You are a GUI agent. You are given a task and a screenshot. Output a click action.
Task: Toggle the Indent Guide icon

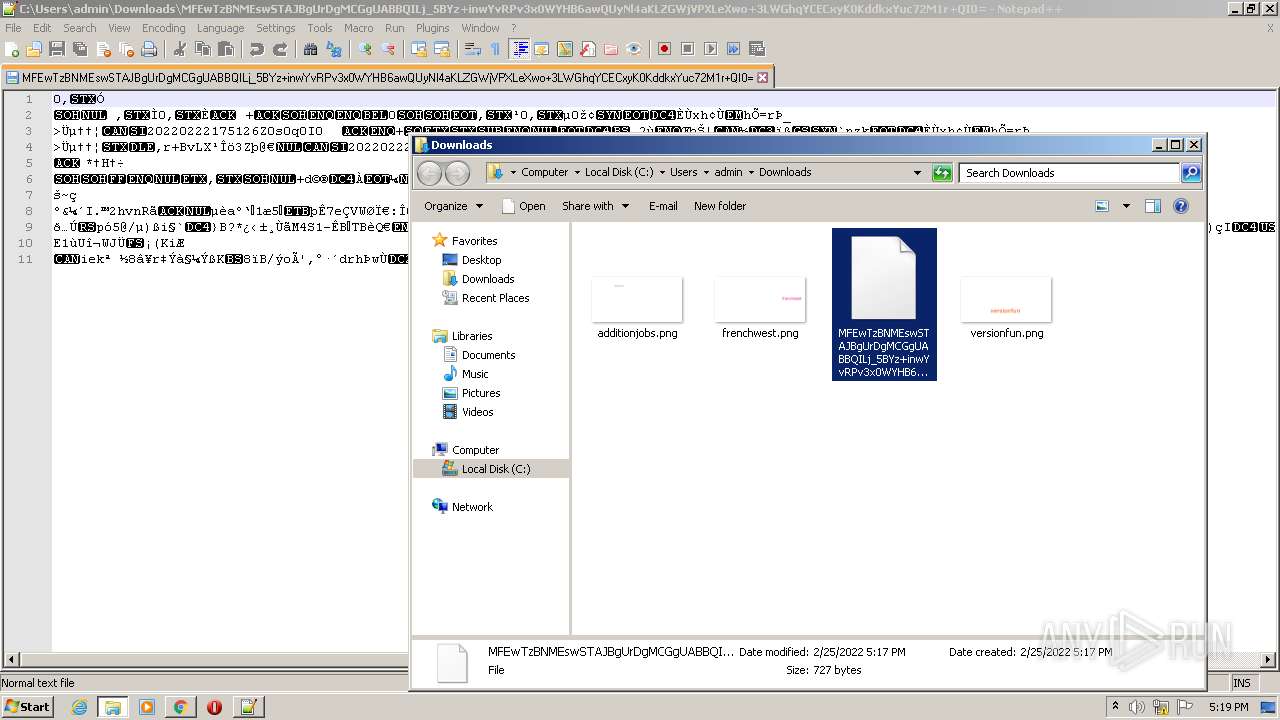[520, 49]
